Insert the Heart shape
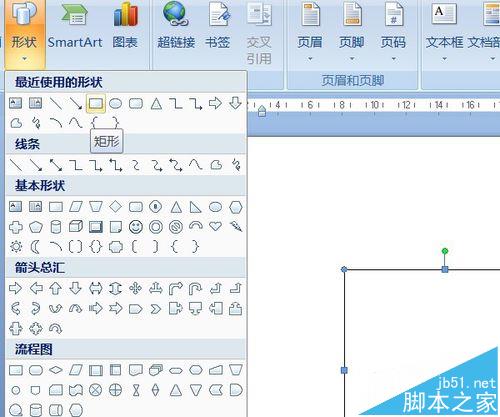Screen dimensions: 500x417 (215, 226)
